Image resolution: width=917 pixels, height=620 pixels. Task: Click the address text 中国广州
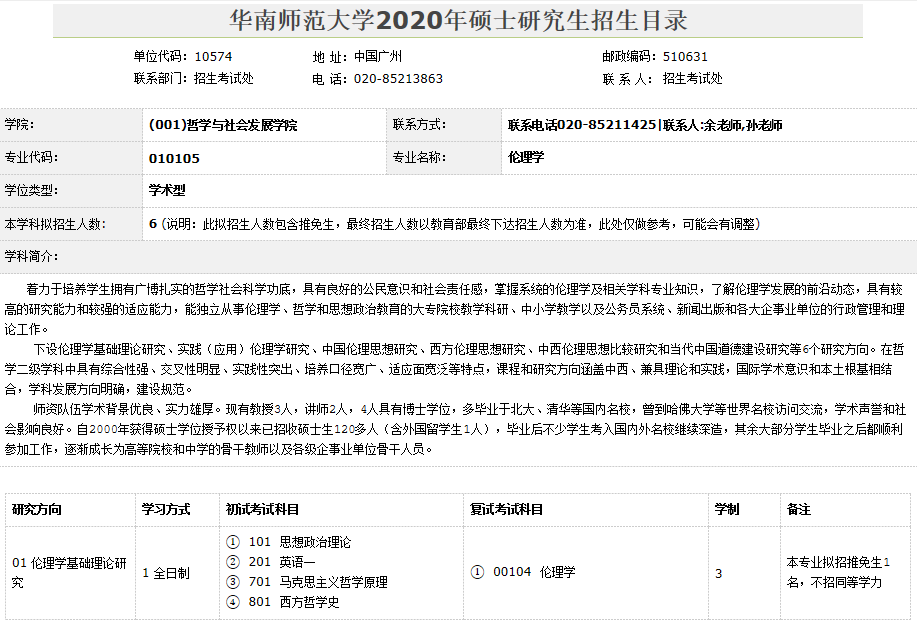click(x=378, y=57)
